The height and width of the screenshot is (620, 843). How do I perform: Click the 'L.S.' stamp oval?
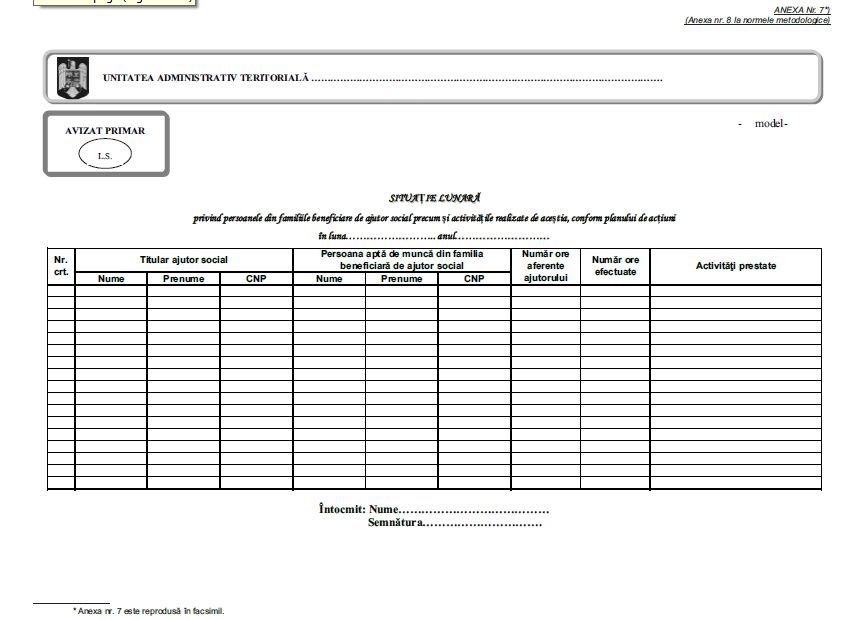105,155
